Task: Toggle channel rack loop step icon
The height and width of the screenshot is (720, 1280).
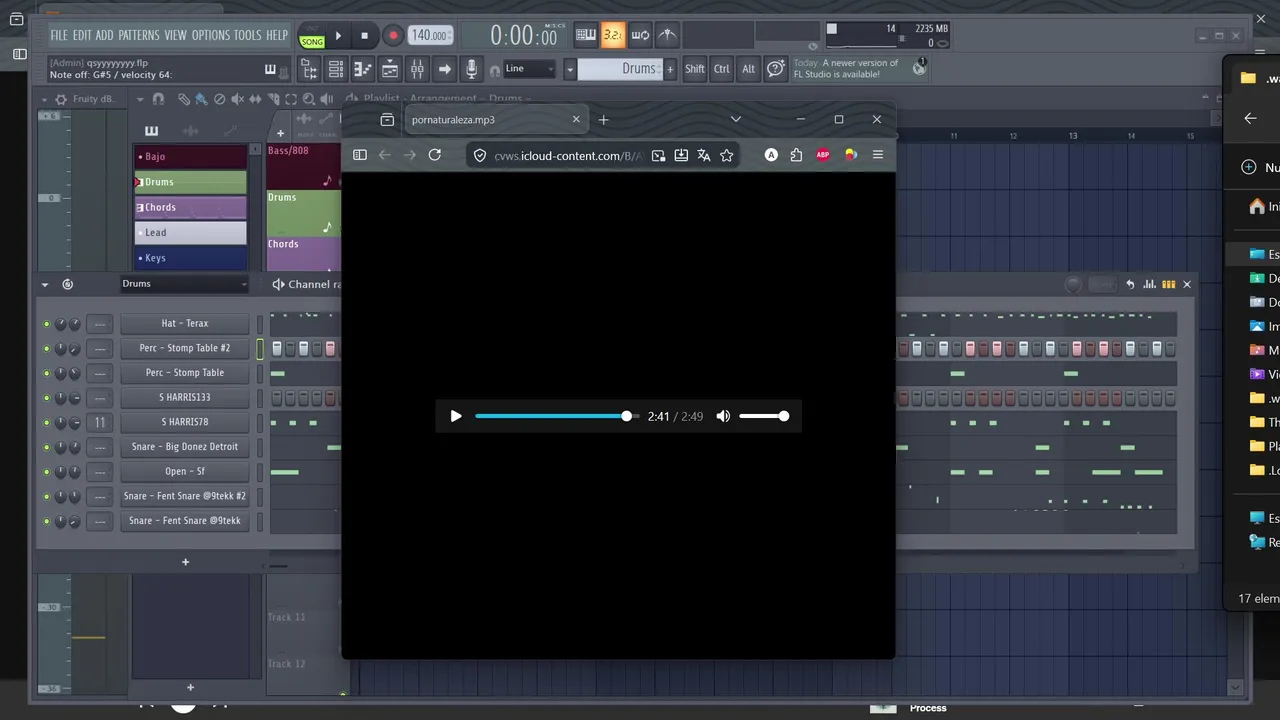Action: pos(68,284)
